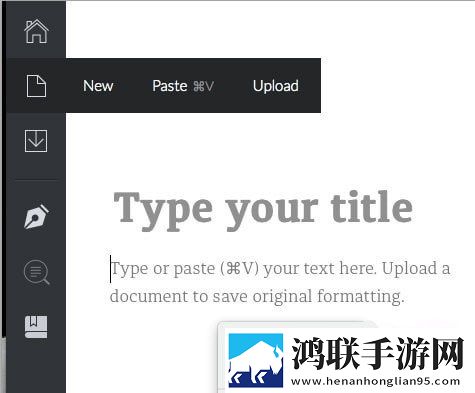This screenshot has width=475, height=393.
Task: Click the 'Type your title' field
Action: tap(263, 210)
